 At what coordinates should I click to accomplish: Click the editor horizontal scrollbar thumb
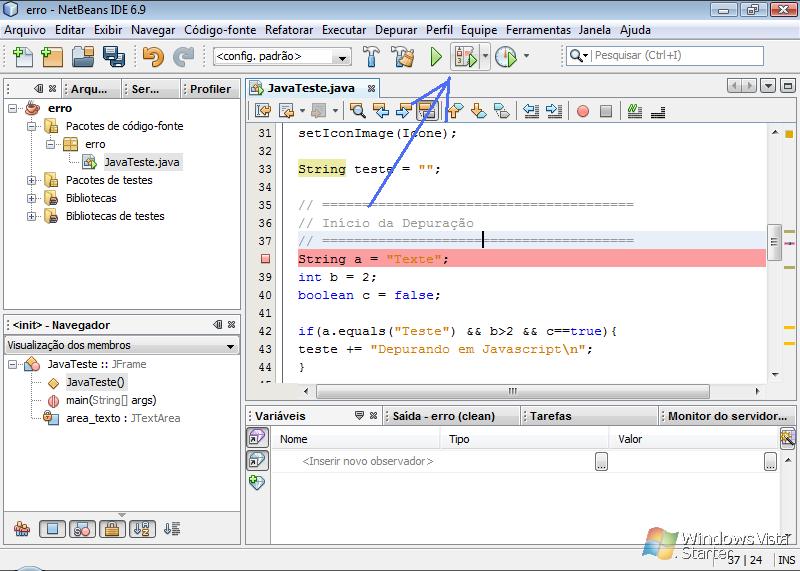coord(512,391)
